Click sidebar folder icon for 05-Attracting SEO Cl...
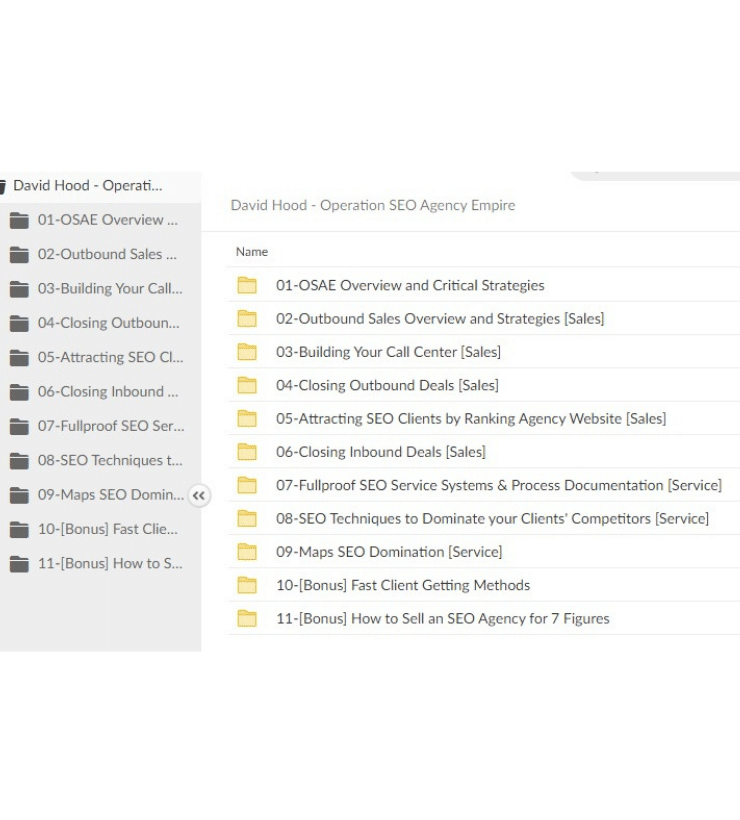 click(x=19, y=357)
